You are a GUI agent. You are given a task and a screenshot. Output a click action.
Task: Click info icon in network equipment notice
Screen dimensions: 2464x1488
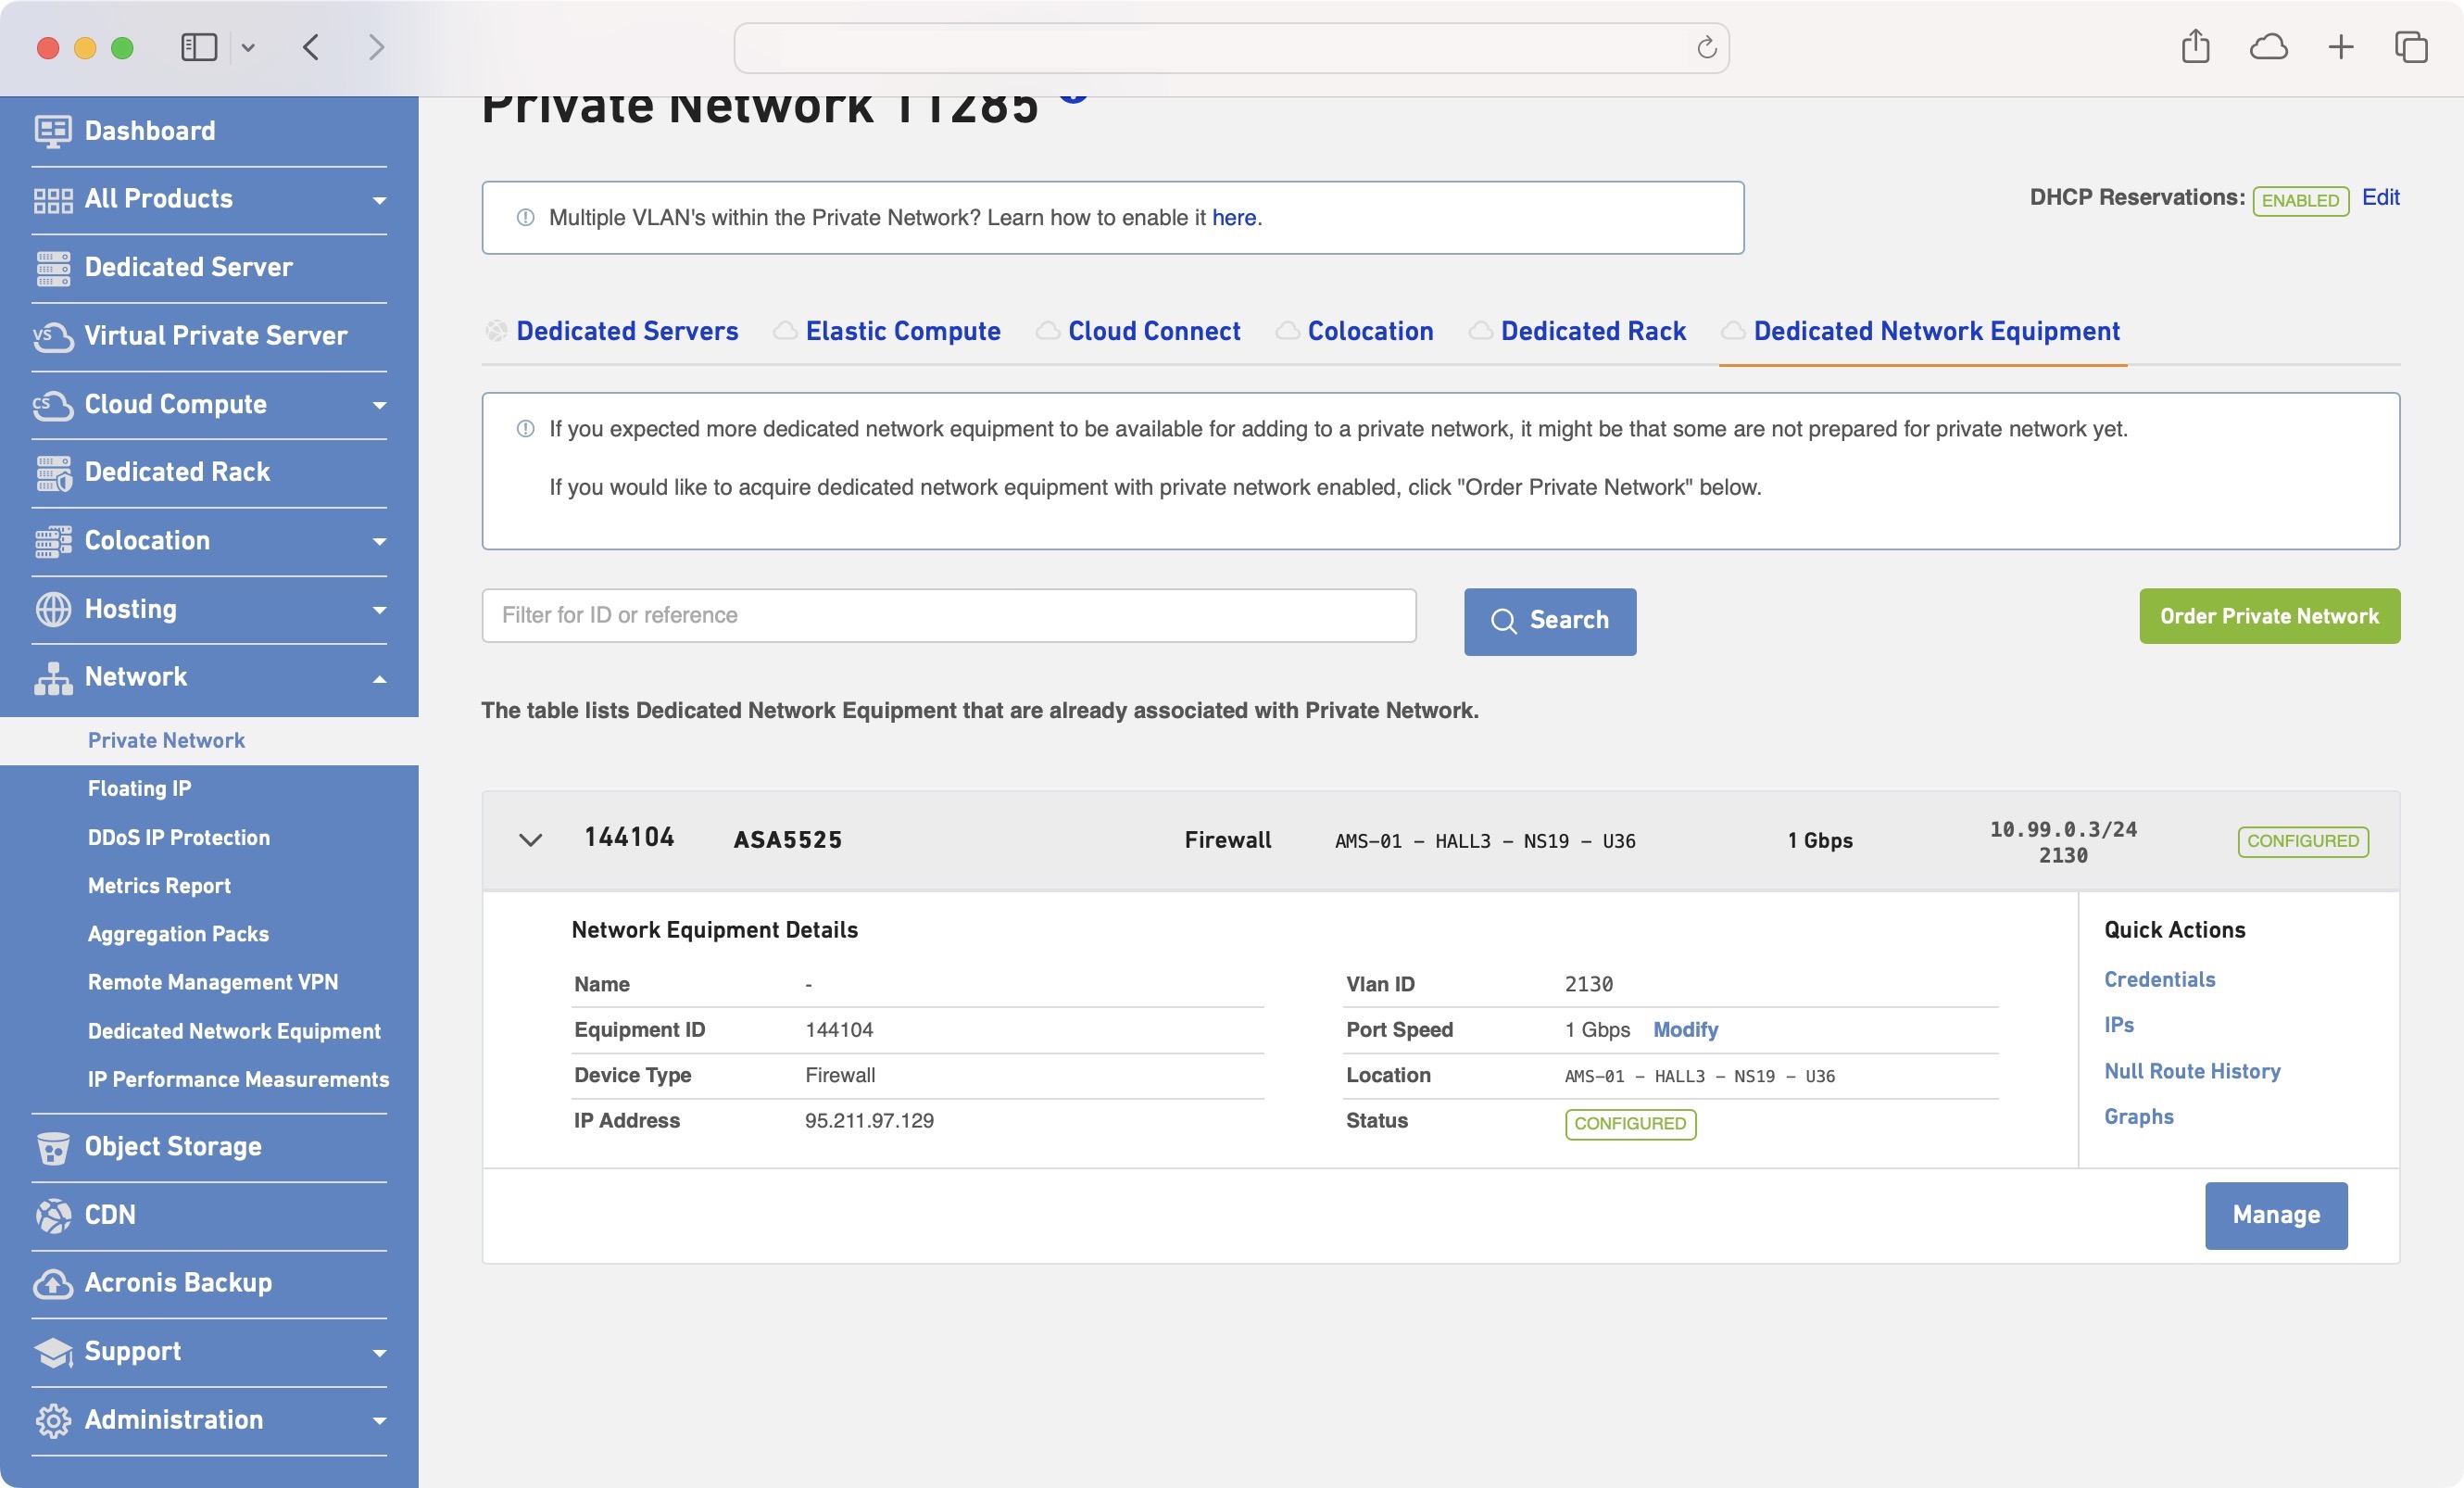coord(525,428)
